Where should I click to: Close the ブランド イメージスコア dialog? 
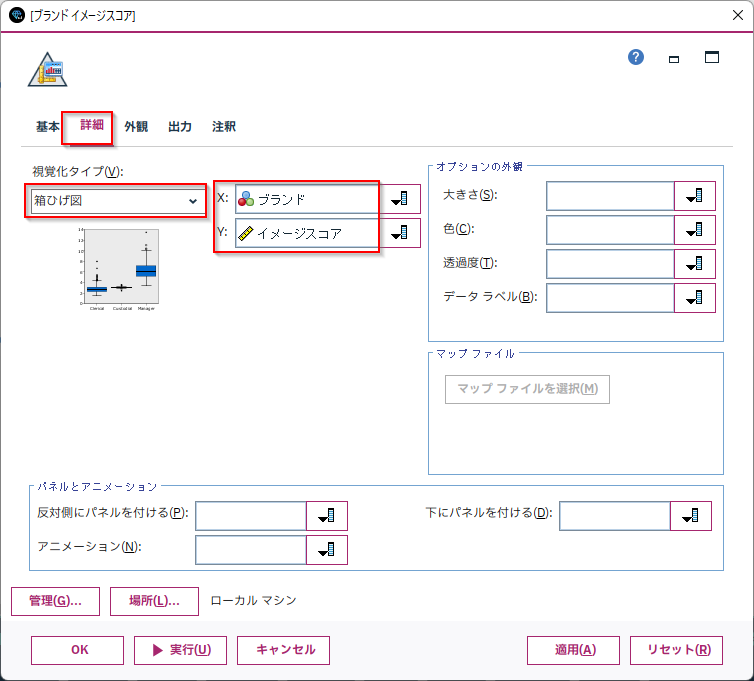pos(738,15)
